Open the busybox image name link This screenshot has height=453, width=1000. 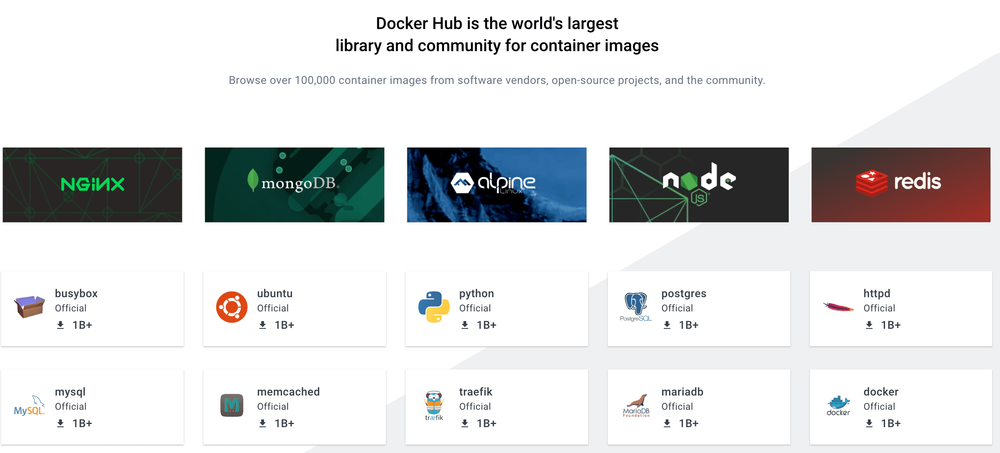(76, 294)
